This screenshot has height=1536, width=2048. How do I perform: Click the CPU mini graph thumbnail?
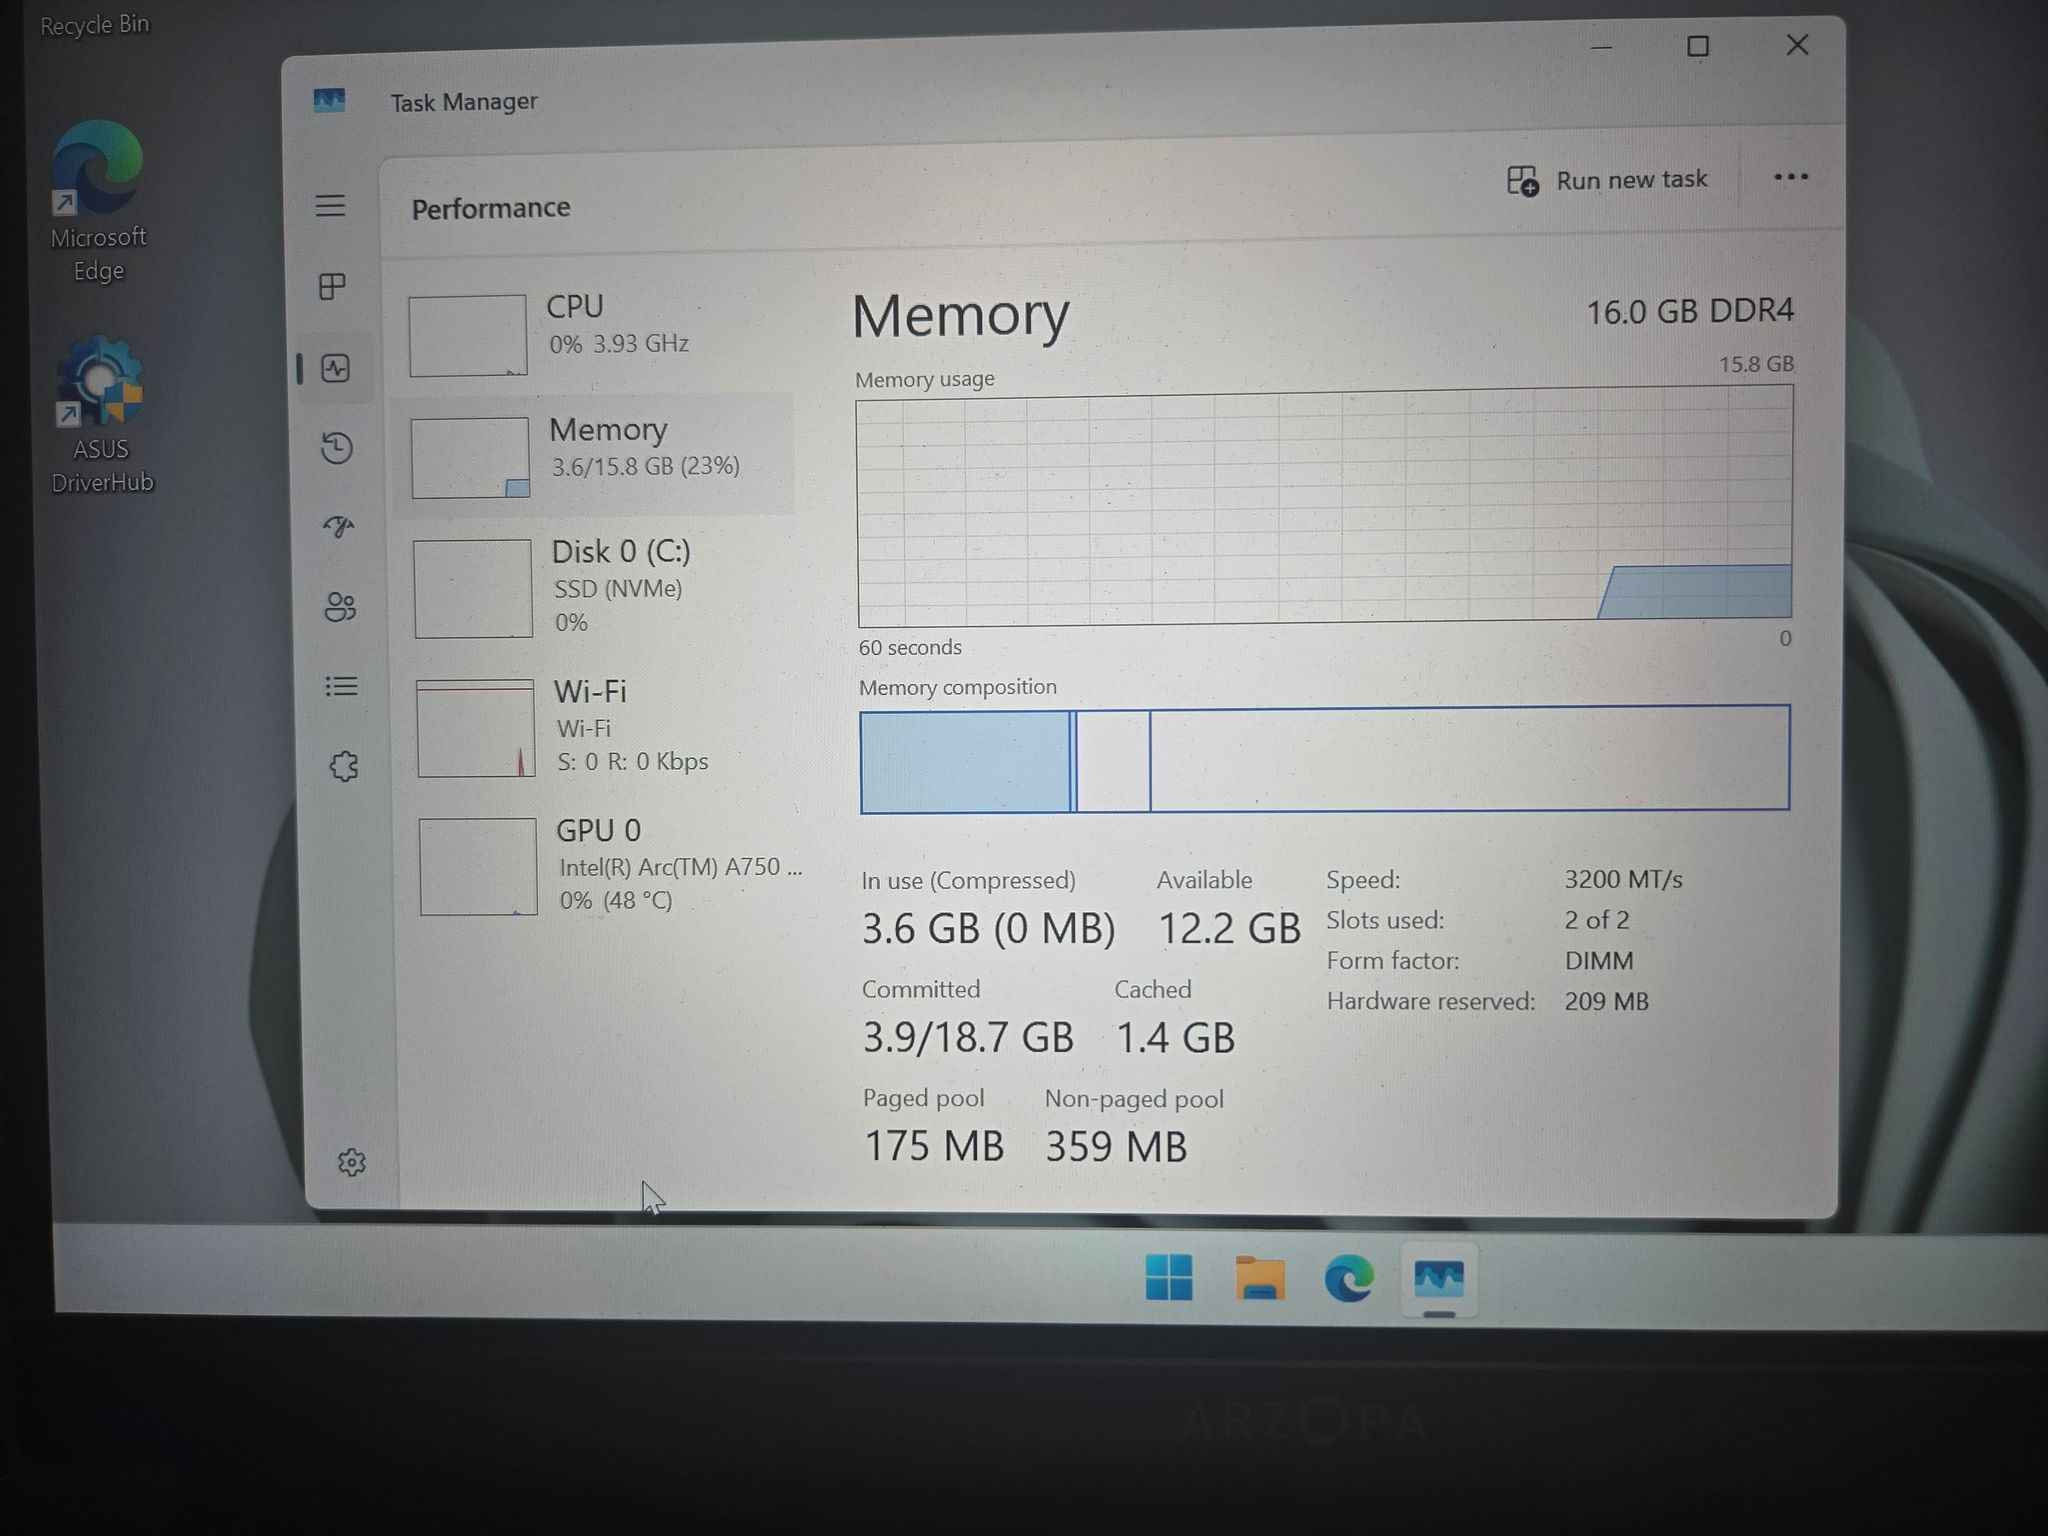click(x=467, y=335)
